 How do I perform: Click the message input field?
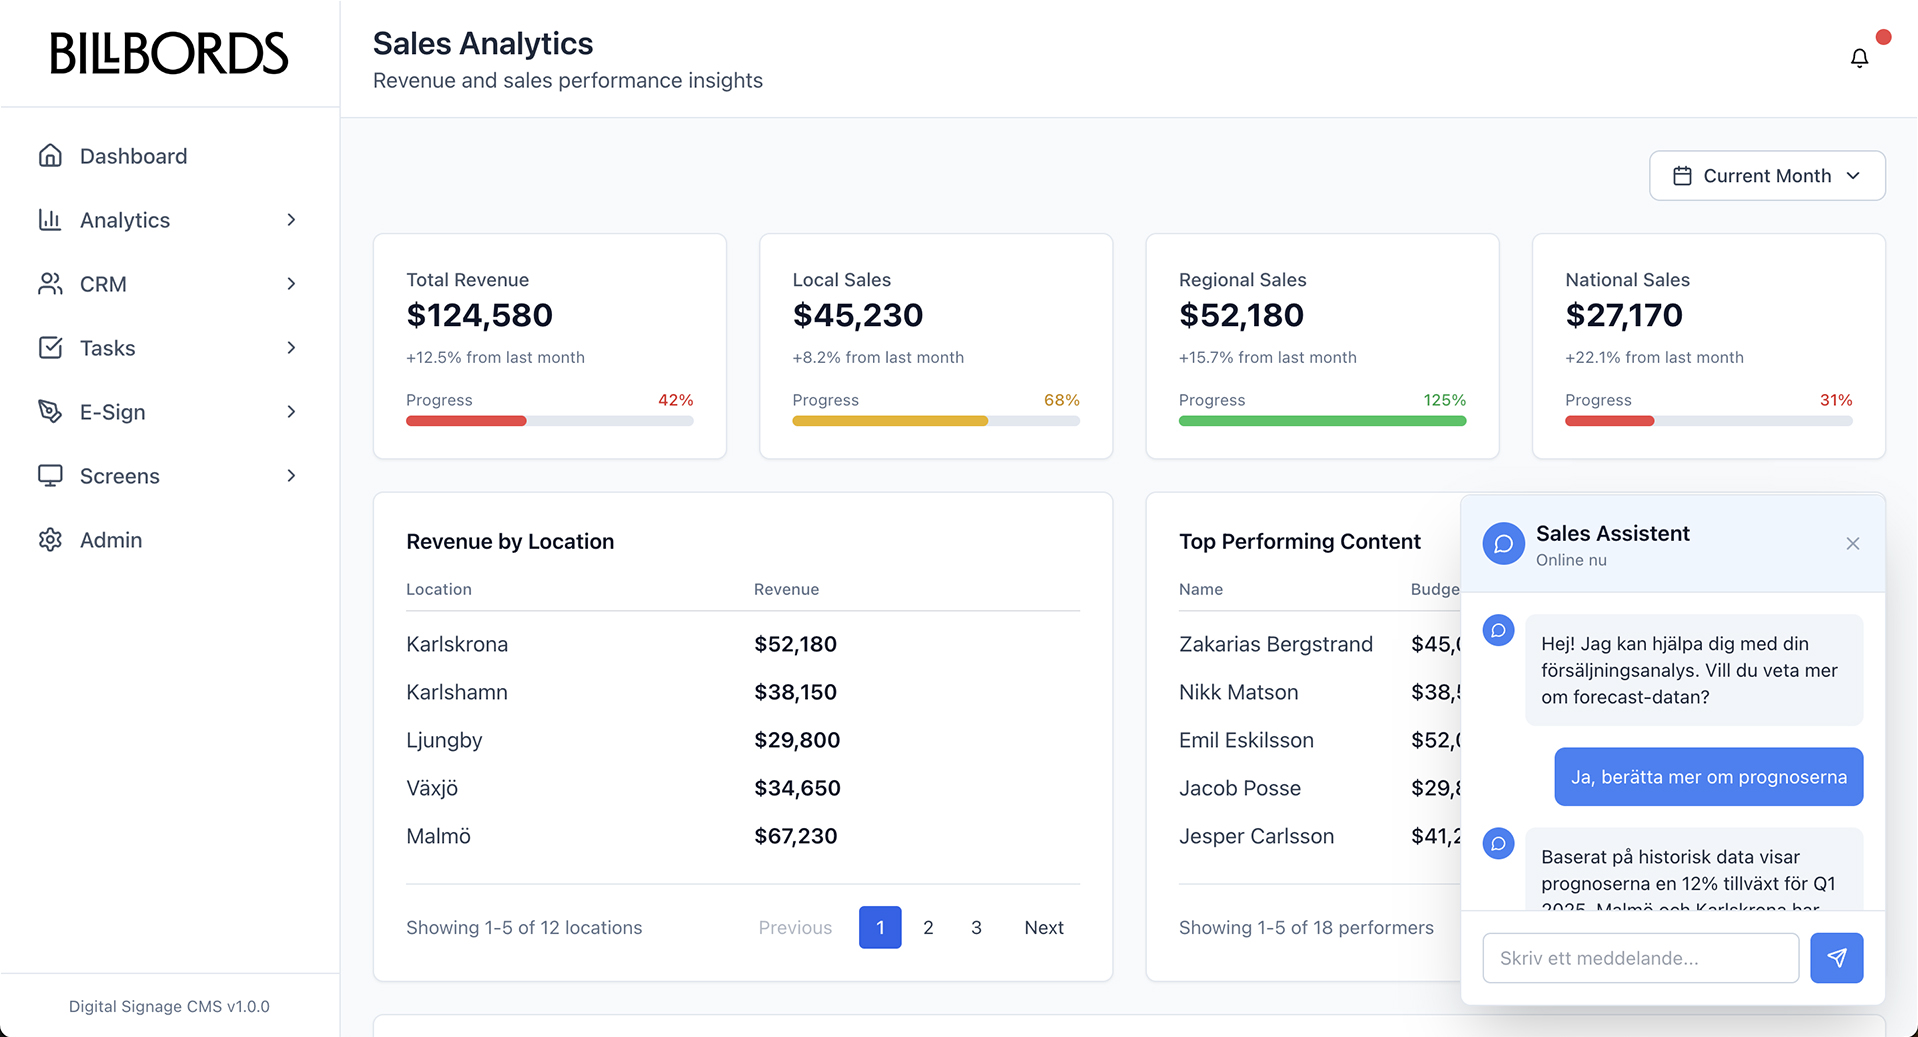tap(1639, 957)
